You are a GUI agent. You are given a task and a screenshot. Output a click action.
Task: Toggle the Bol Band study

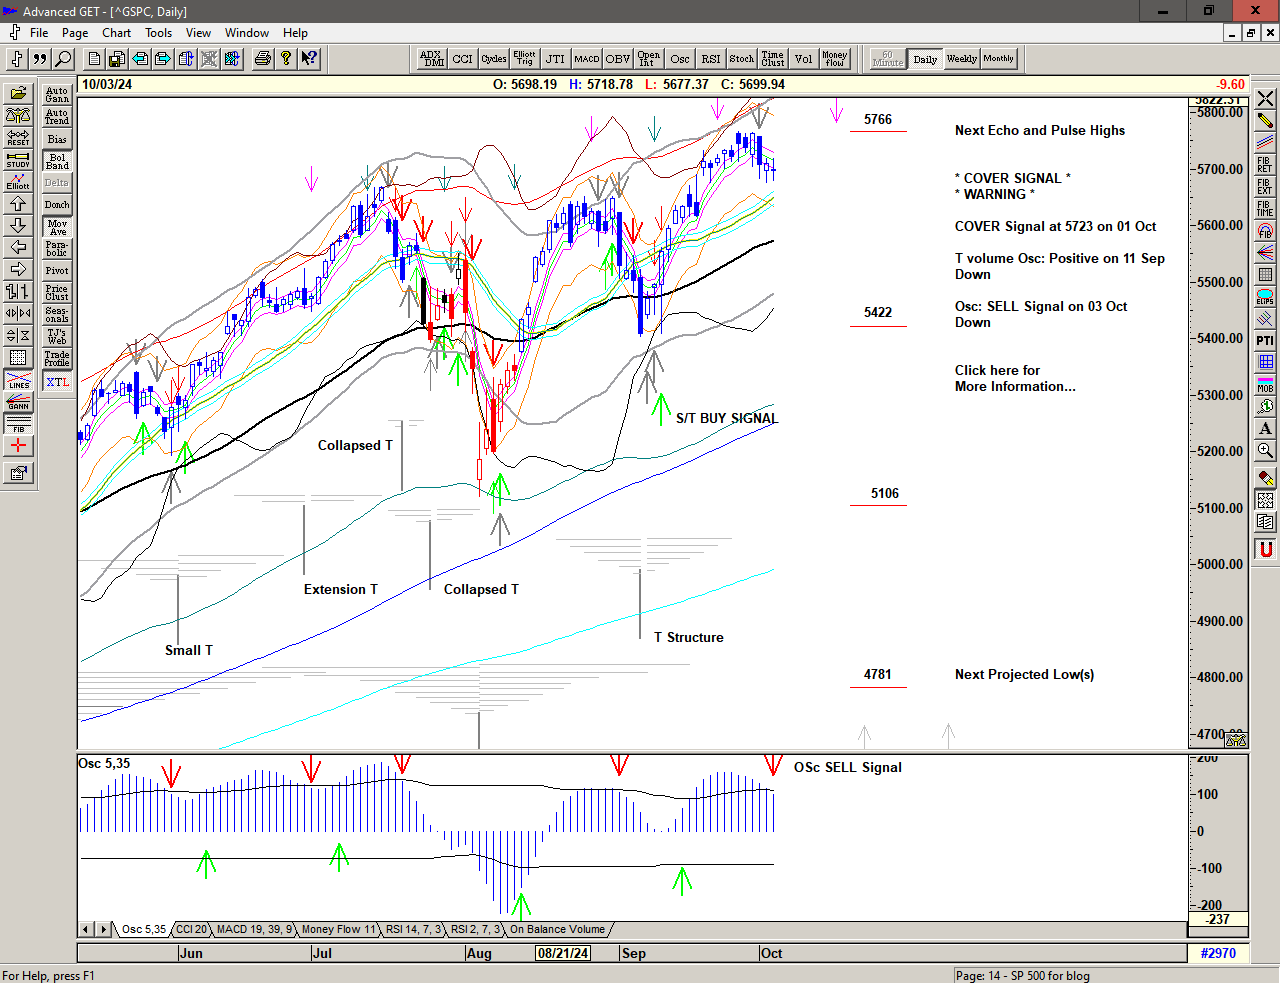pyautogui.click(x=57, y=161)
